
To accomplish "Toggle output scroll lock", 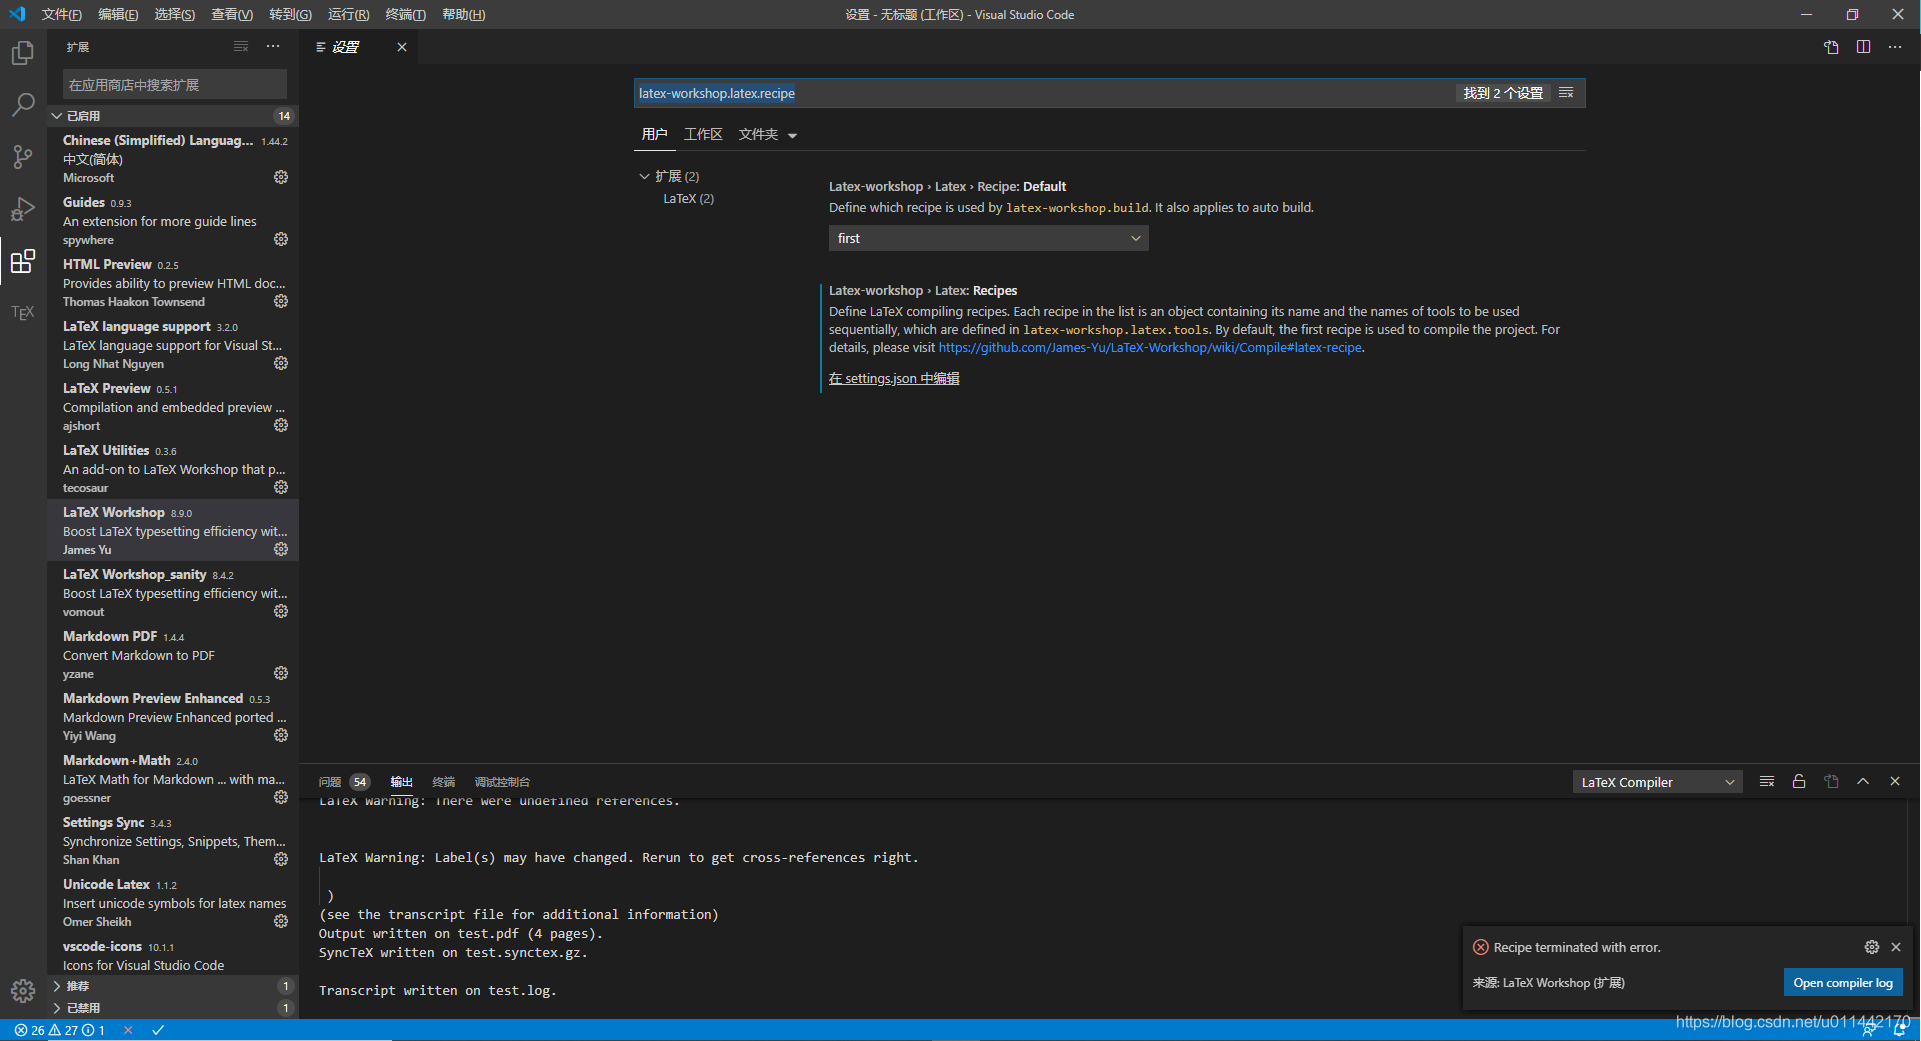I will point(1799,782).
